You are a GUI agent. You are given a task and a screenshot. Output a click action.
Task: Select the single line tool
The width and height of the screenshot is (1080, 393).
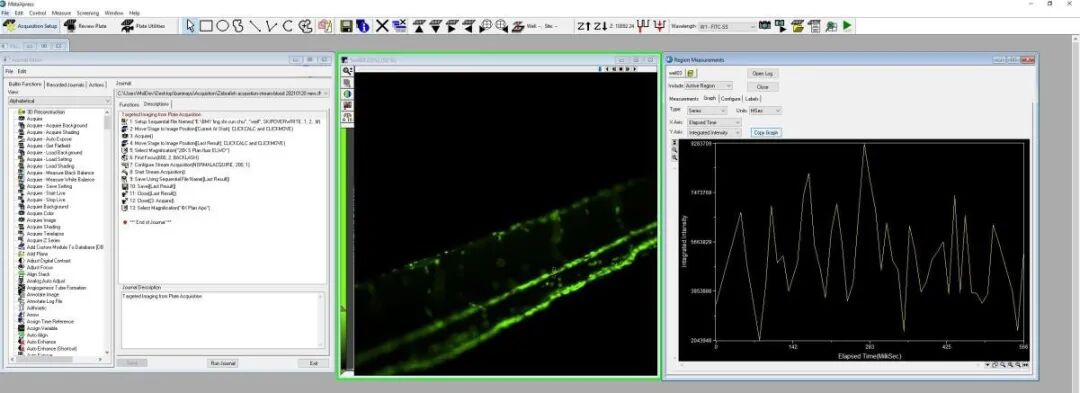(x=255, y=26)
